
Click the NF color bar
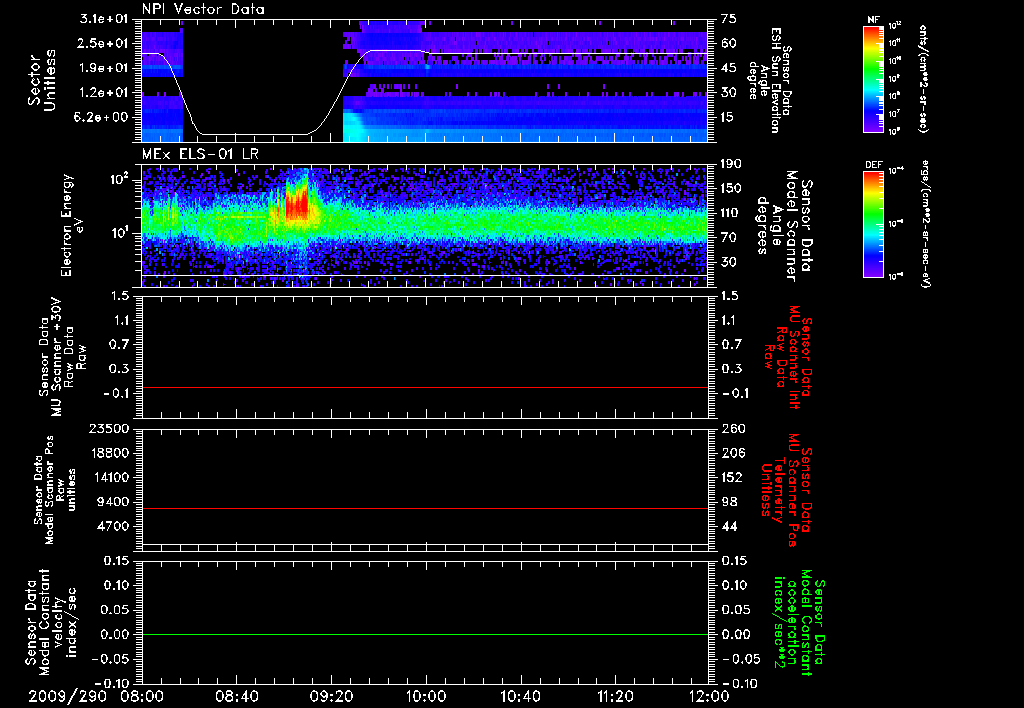coord(874,79)
